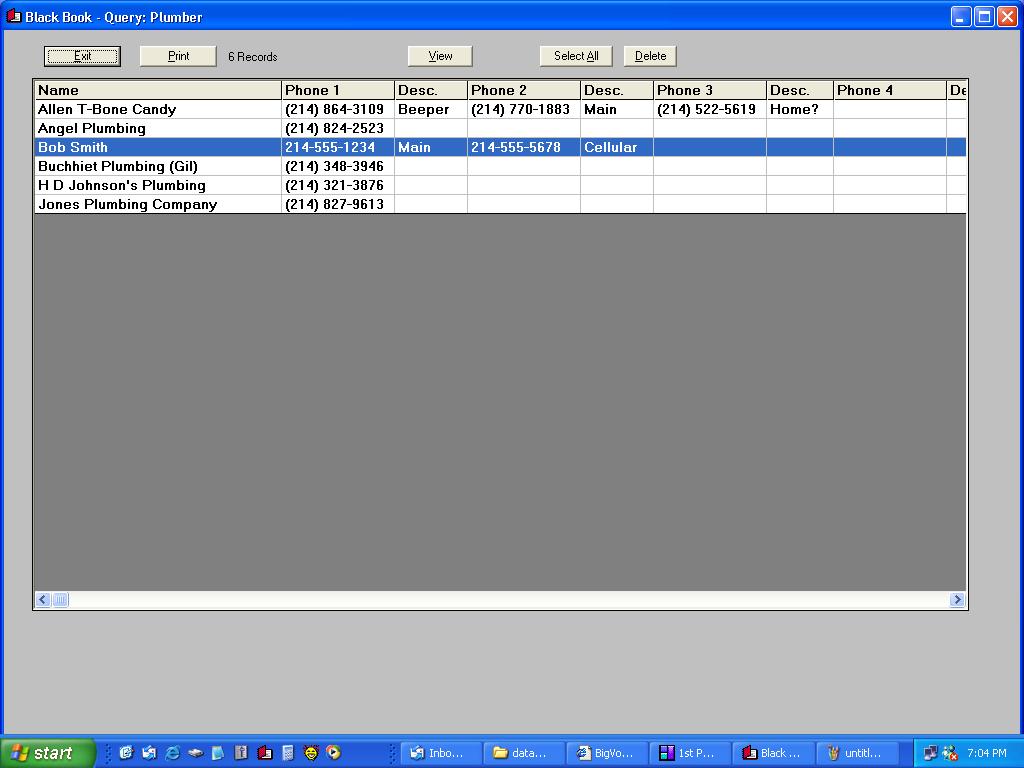The height and width of the screenshot is (768, 1024).
Task: Open the View button for the record
Action: point(440,56)
